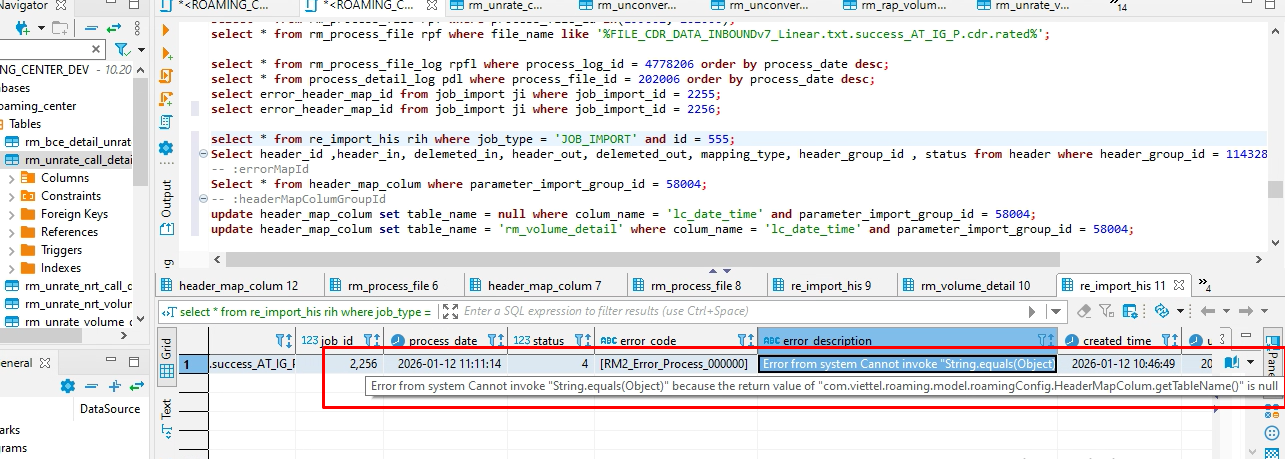This screenshot has width=1285, height=459.
Task: Collapse the Select header_id statement fold marker
Action: (x=204, y=155)
